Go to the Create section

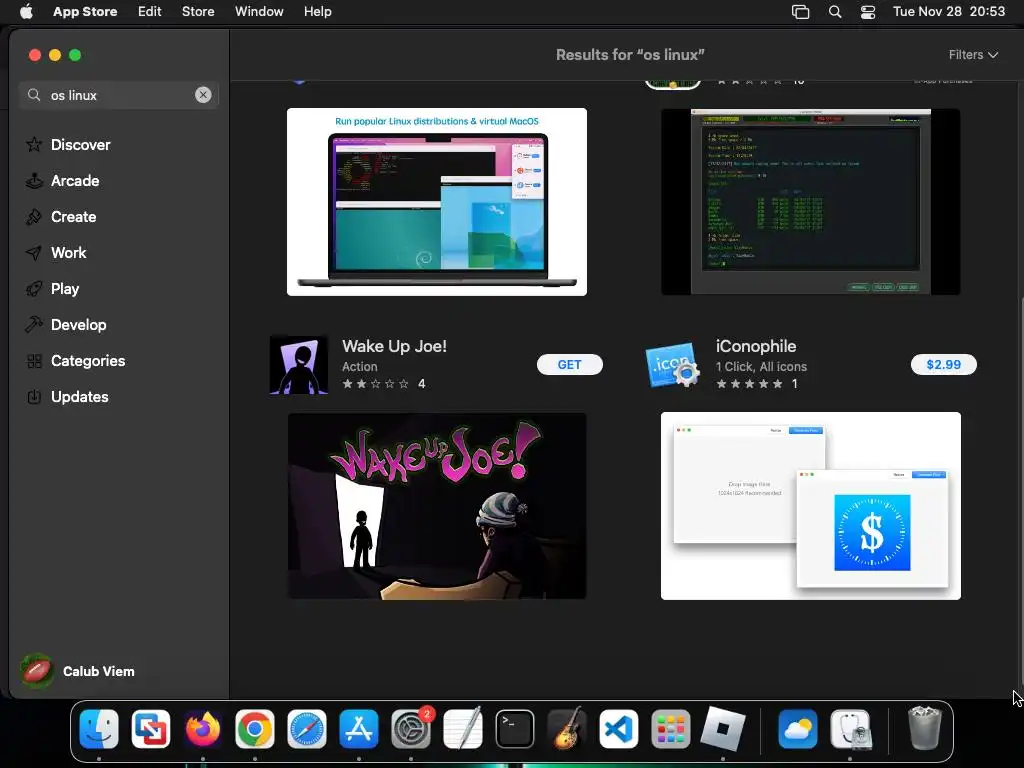pyautogui.click(x=61, y=216)
